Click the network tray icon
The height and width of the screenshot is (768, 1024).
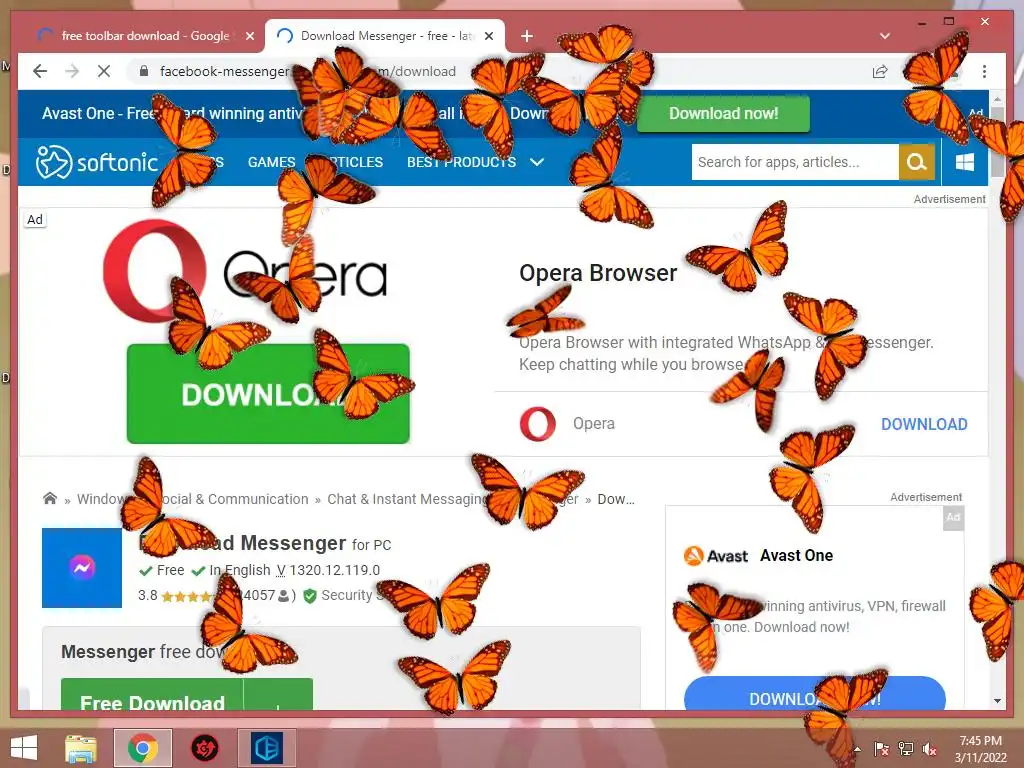[905, 749]
